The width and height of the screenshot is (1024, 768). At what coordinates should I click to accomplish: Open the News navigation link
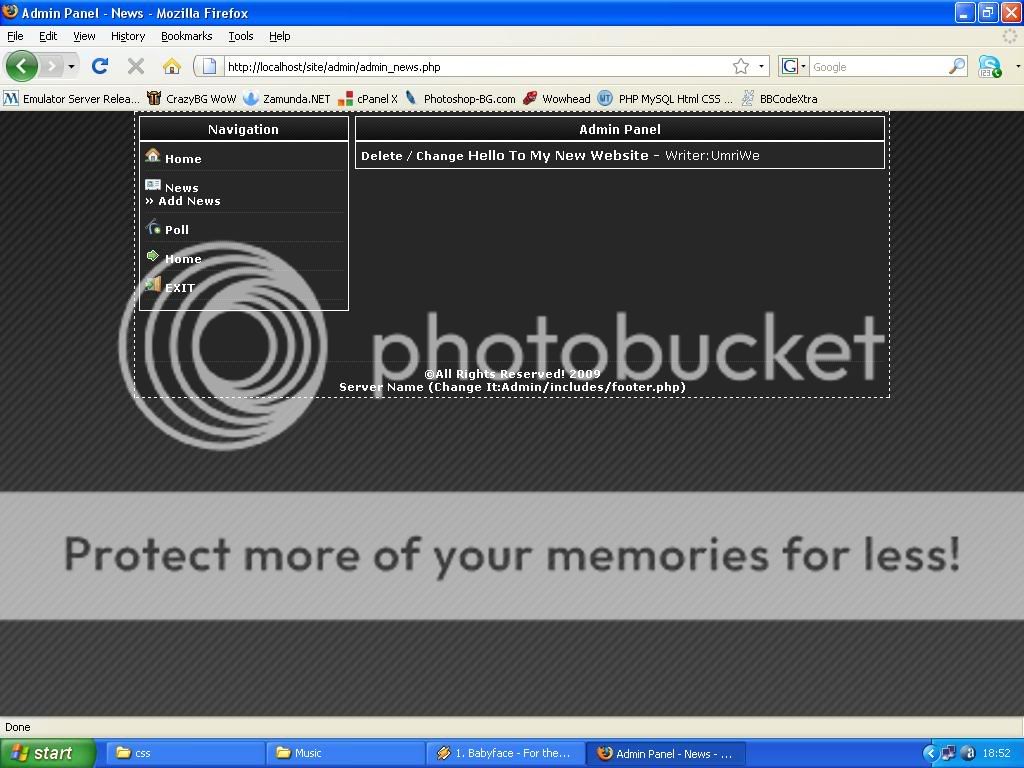click(x=182, y=187)
